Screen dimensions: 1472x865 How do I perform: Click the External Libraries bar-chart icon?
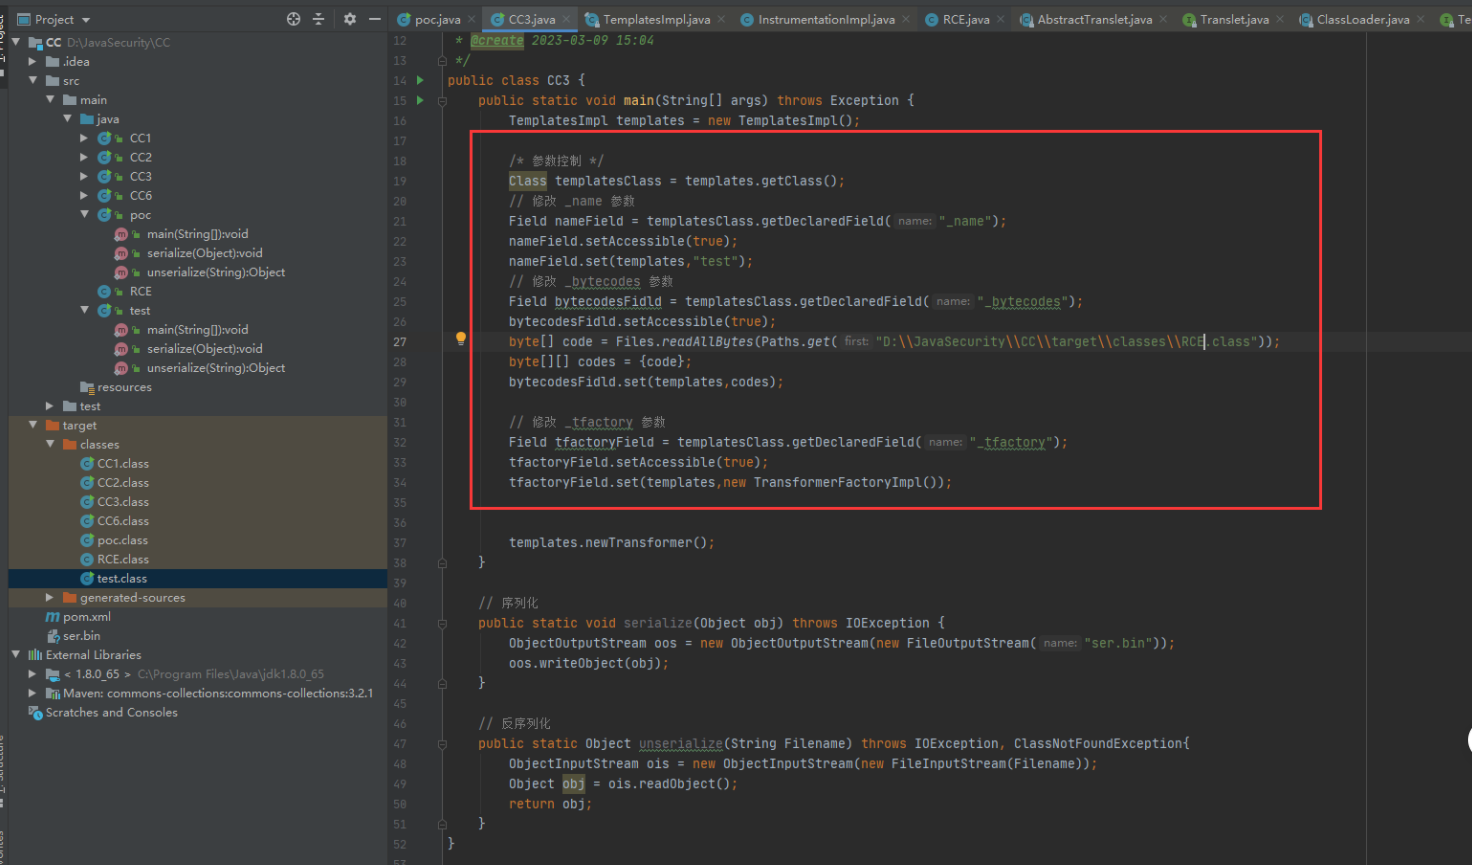coord(35,655)
